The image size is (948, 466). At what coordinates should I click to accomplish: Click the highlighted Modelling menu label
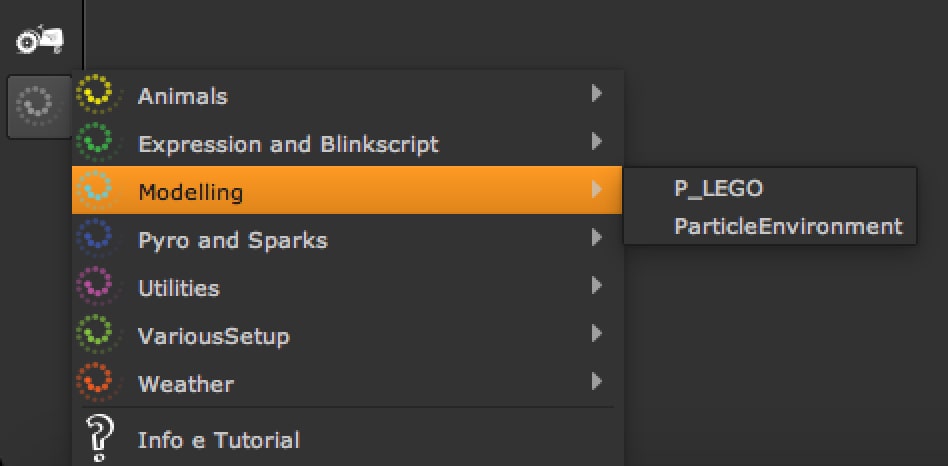[x=190, y=192]
